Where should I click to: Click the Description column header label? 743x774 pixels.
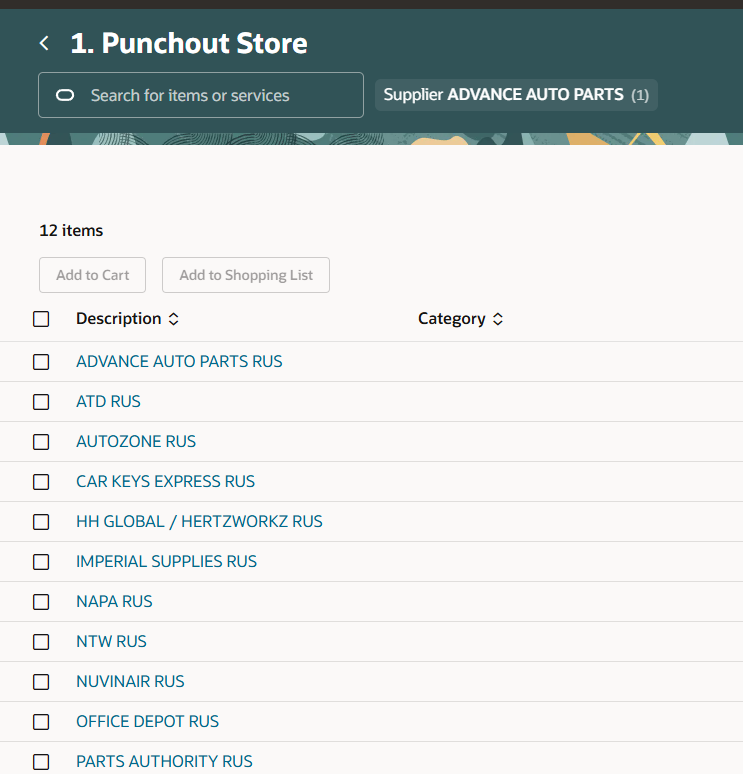pos(118,319)
